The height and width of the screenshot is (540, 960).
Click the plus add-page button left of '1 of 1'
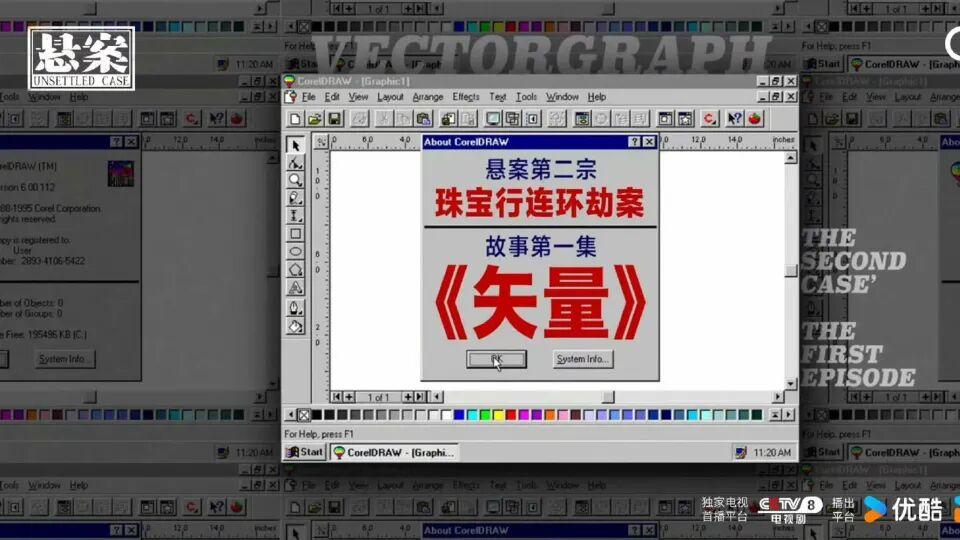pyautogui.click(x=349, y=397)
